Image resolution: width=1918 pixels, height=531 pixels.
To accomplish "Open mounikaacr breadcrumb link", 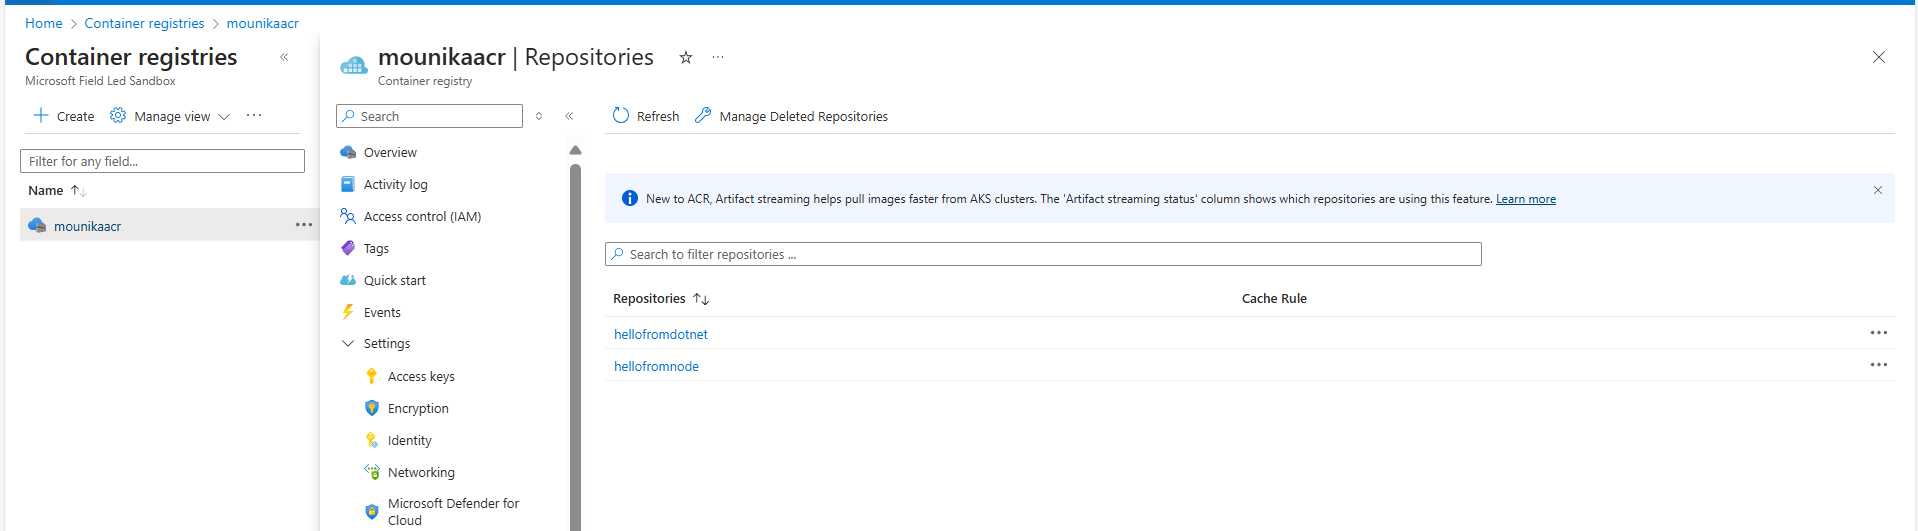I will pyautogui.click(x=262, y=23).
